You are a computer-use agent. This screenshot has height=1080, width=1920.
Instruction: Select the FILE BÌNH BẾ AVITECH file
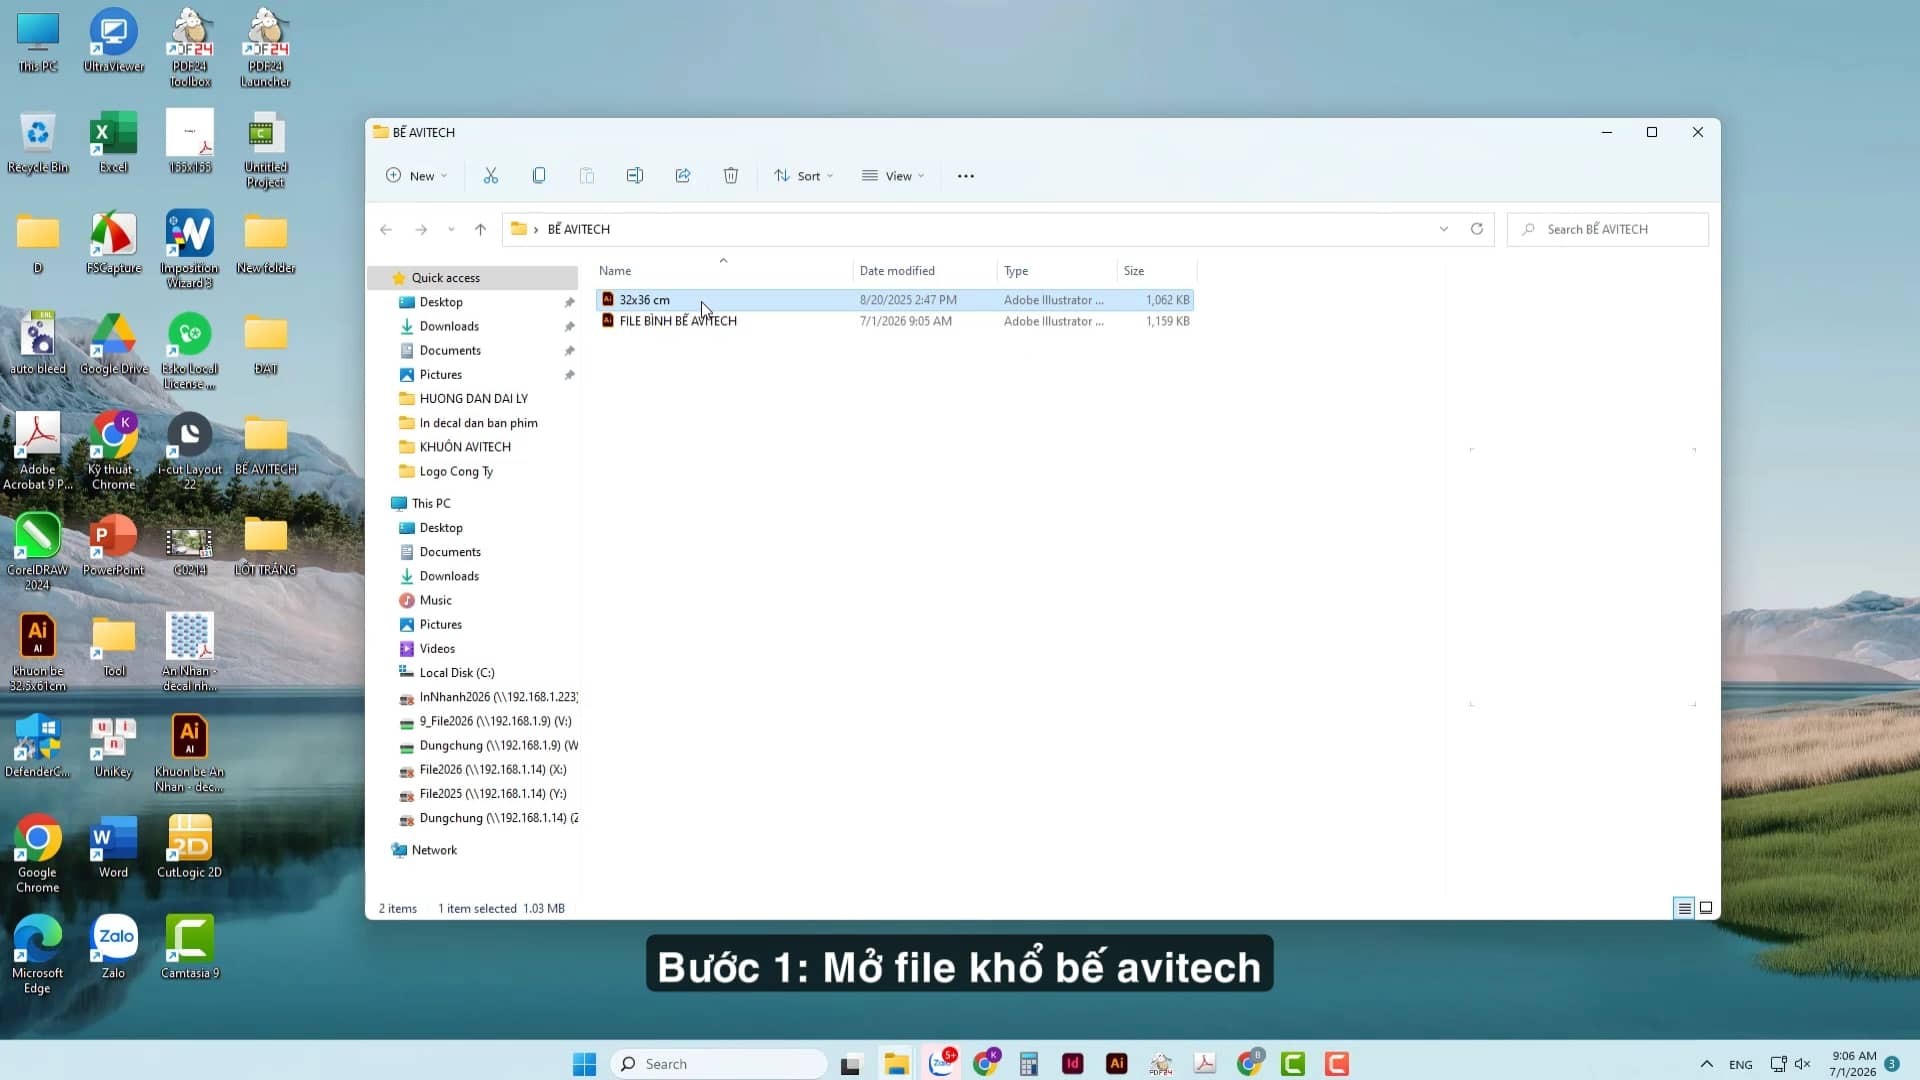894,321
